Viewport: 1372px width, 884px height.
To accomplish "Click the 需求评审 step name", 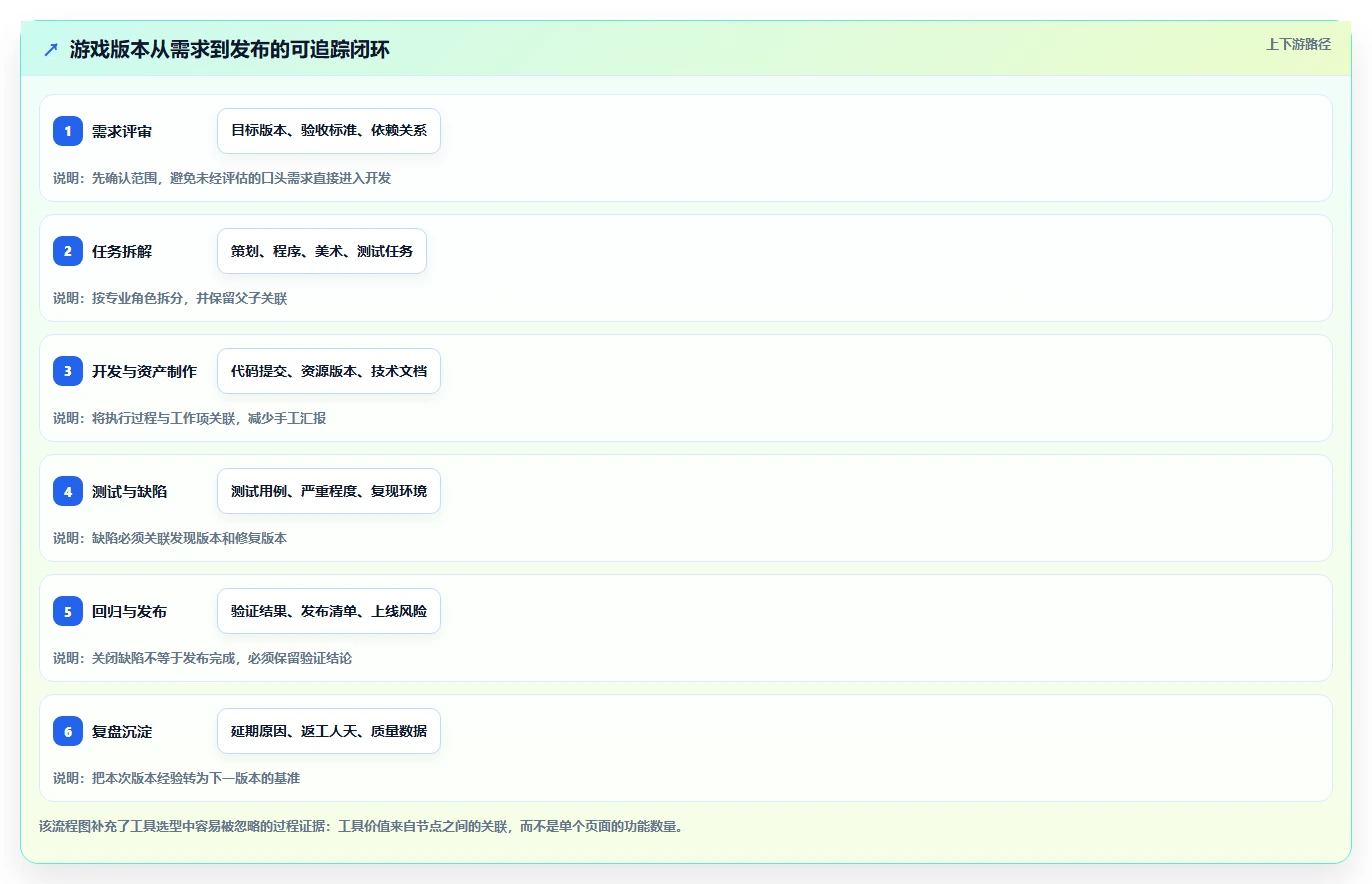I will pos(122,131).
